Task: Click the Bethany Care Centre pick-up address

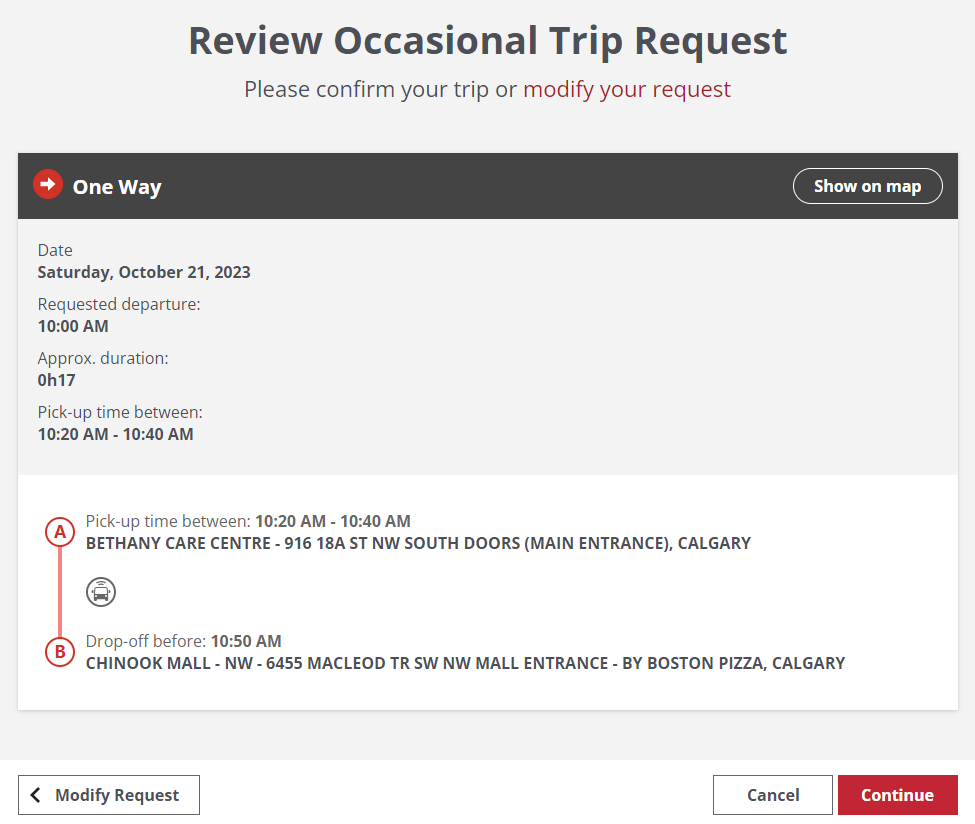Action: [418, 543]
